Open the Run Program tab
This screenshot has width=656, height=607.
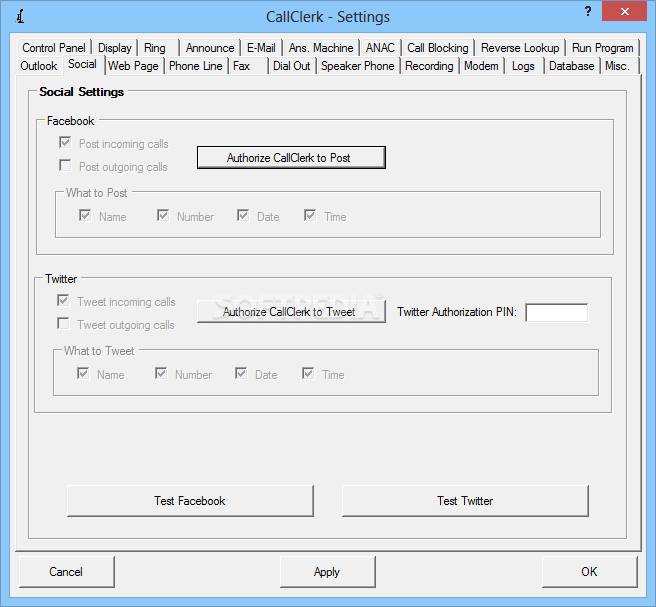click(x=602, y=48)
